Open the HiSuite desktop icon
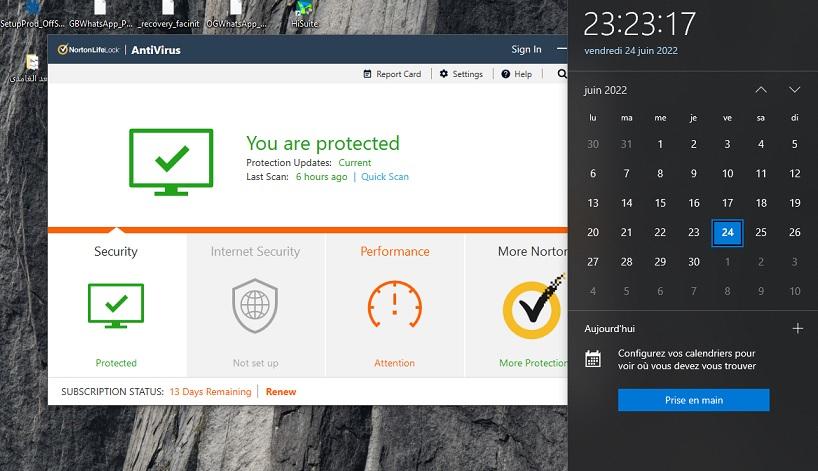Viewport: 818px width, 471px height. (x=305, y=14)
